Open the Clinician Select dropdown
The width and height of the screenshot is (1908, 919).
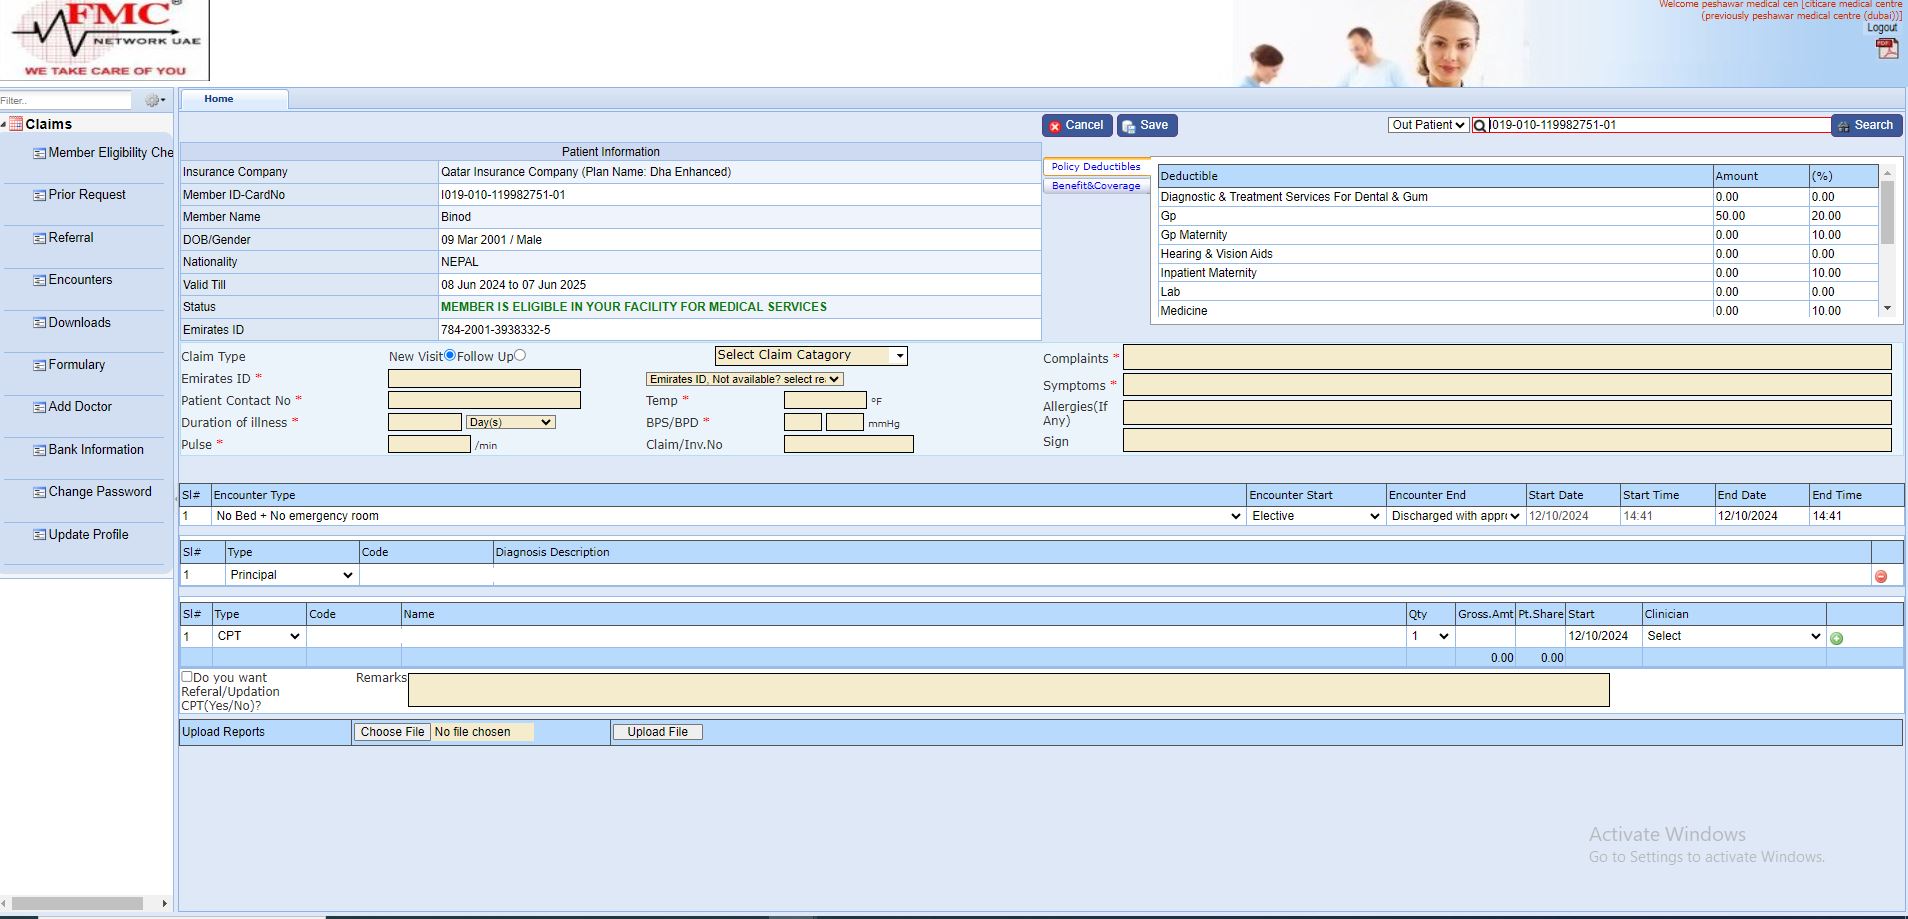pos(1734,636)
